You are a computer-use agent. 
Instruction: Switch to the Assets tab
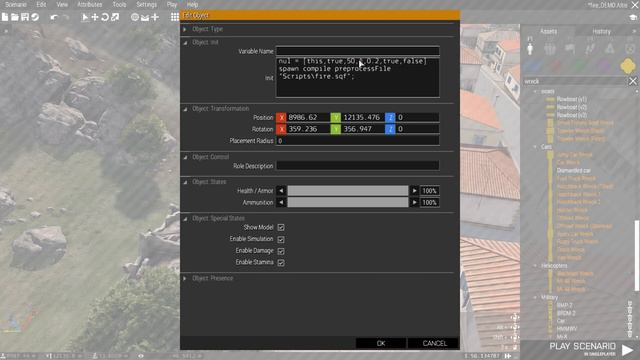548,31
